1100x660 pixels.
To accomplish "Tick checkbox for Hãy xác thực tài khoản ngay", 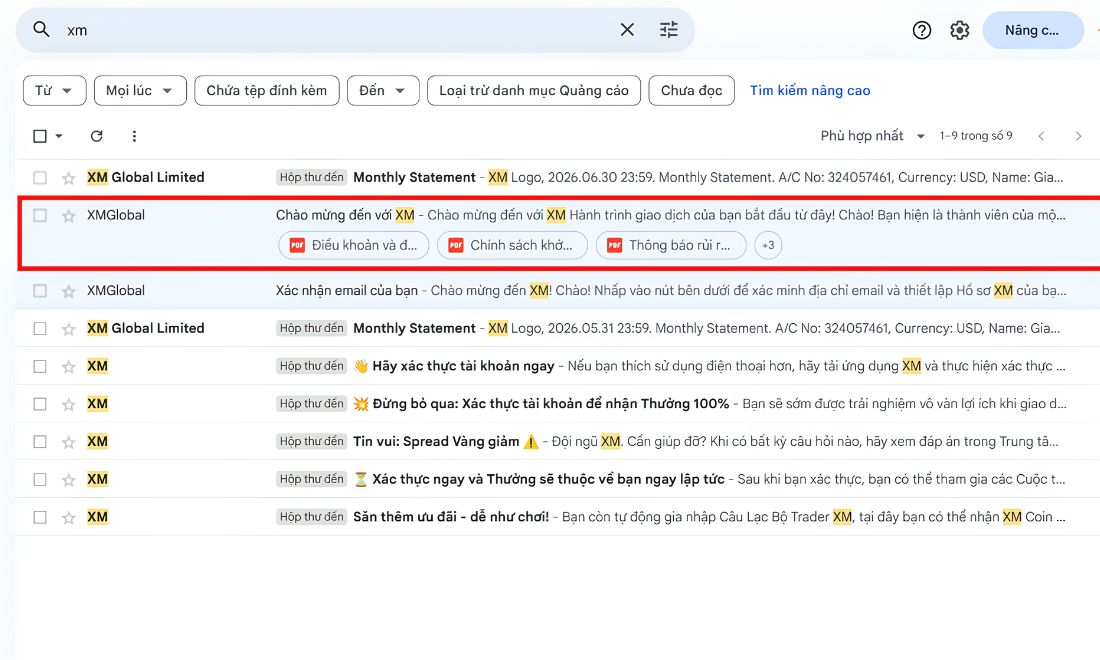I will (40, 366).
